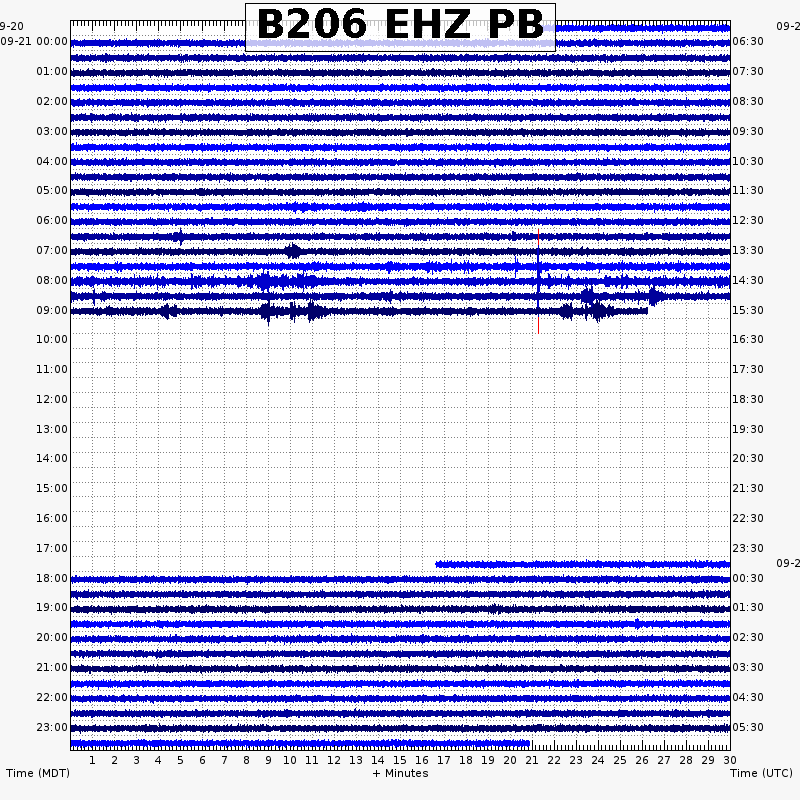Click the minute 30 axis tick label

point(730,760)
